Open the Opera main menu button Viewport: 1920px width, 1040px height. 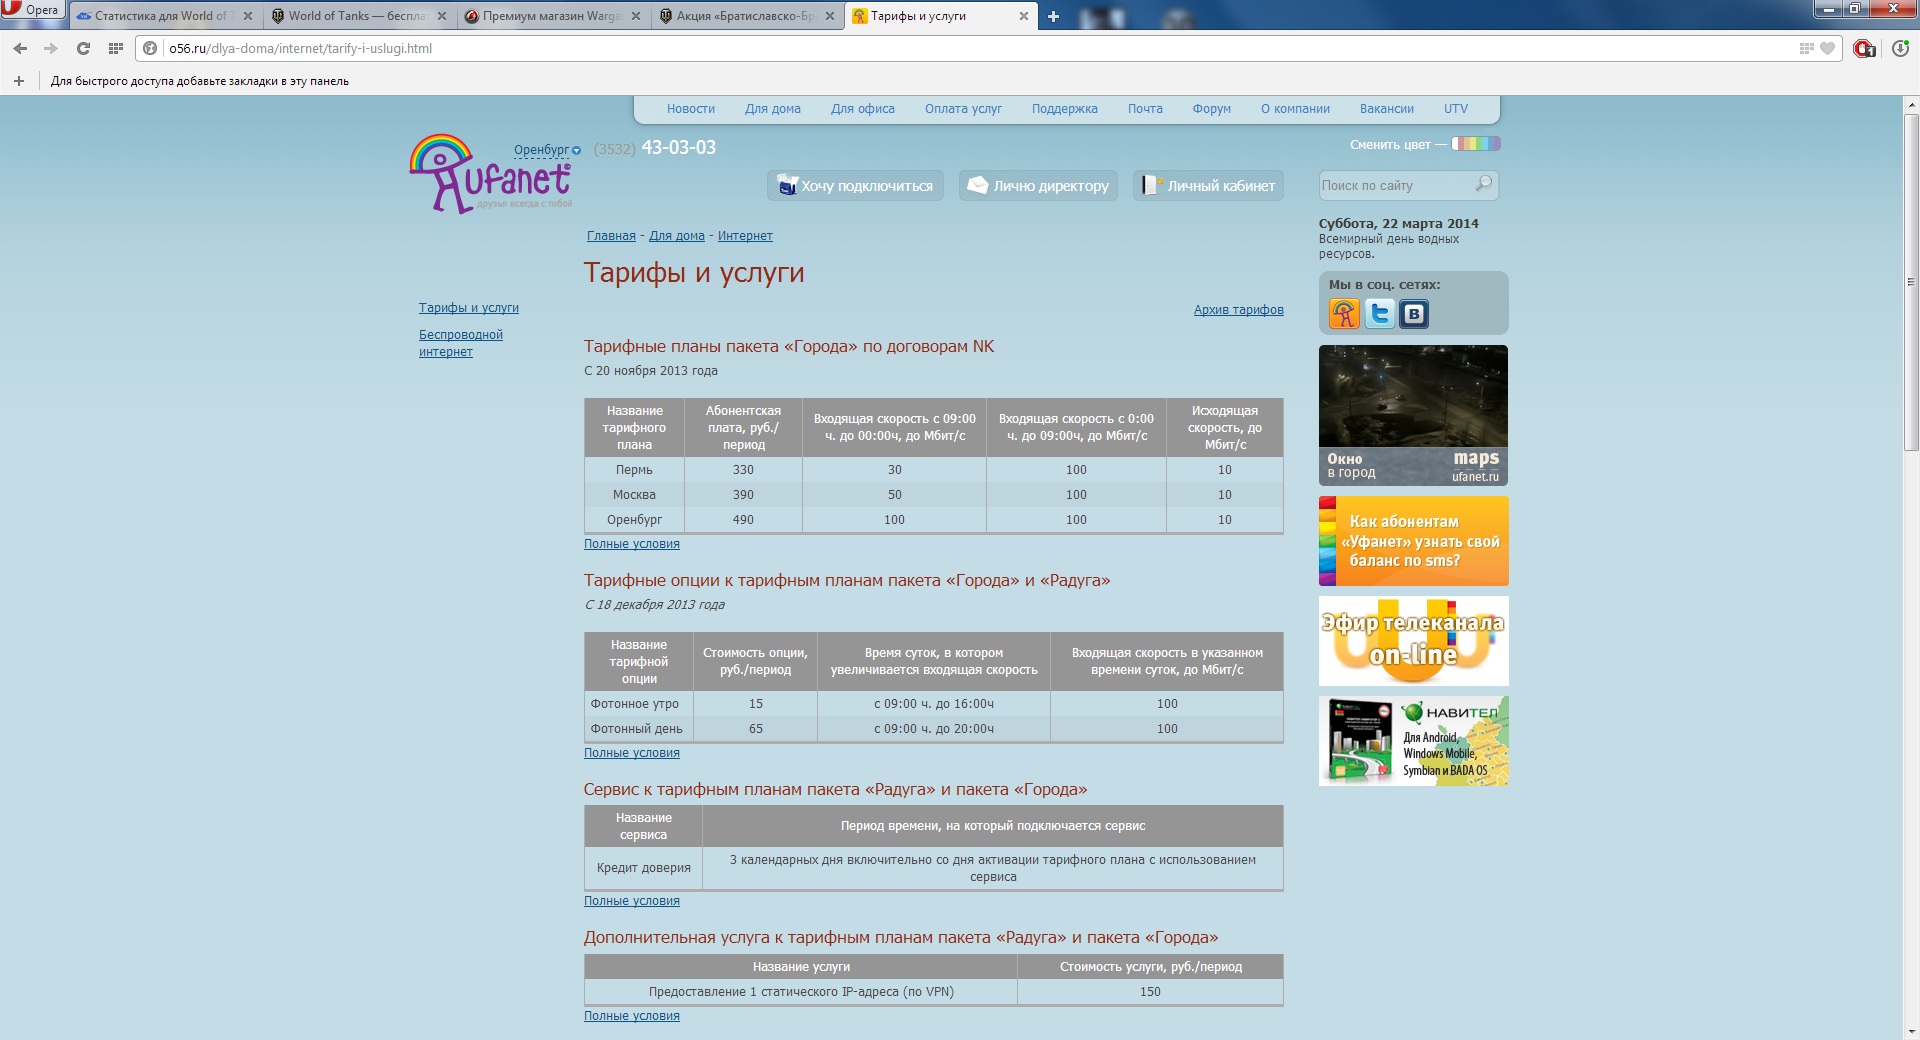point(32,10)
